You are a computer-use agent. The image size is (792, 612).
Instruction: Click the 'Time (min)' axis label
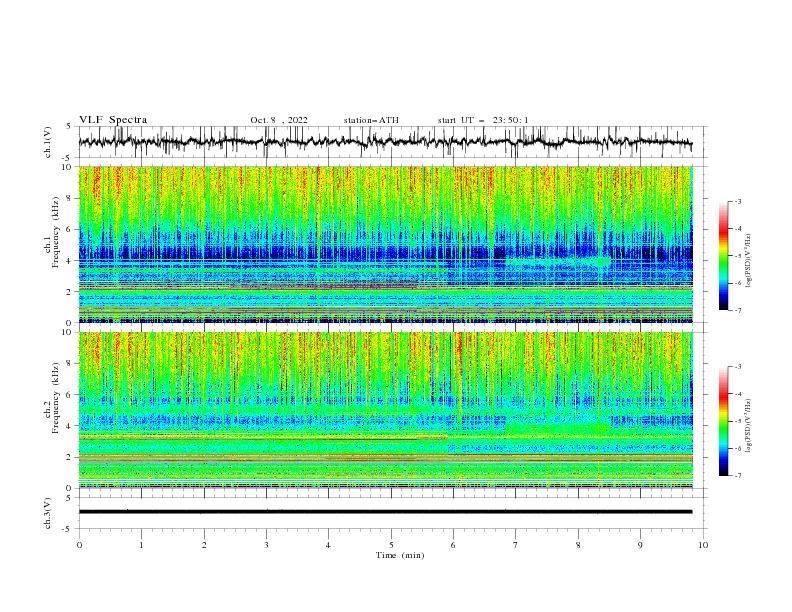[x=400, y=555]
